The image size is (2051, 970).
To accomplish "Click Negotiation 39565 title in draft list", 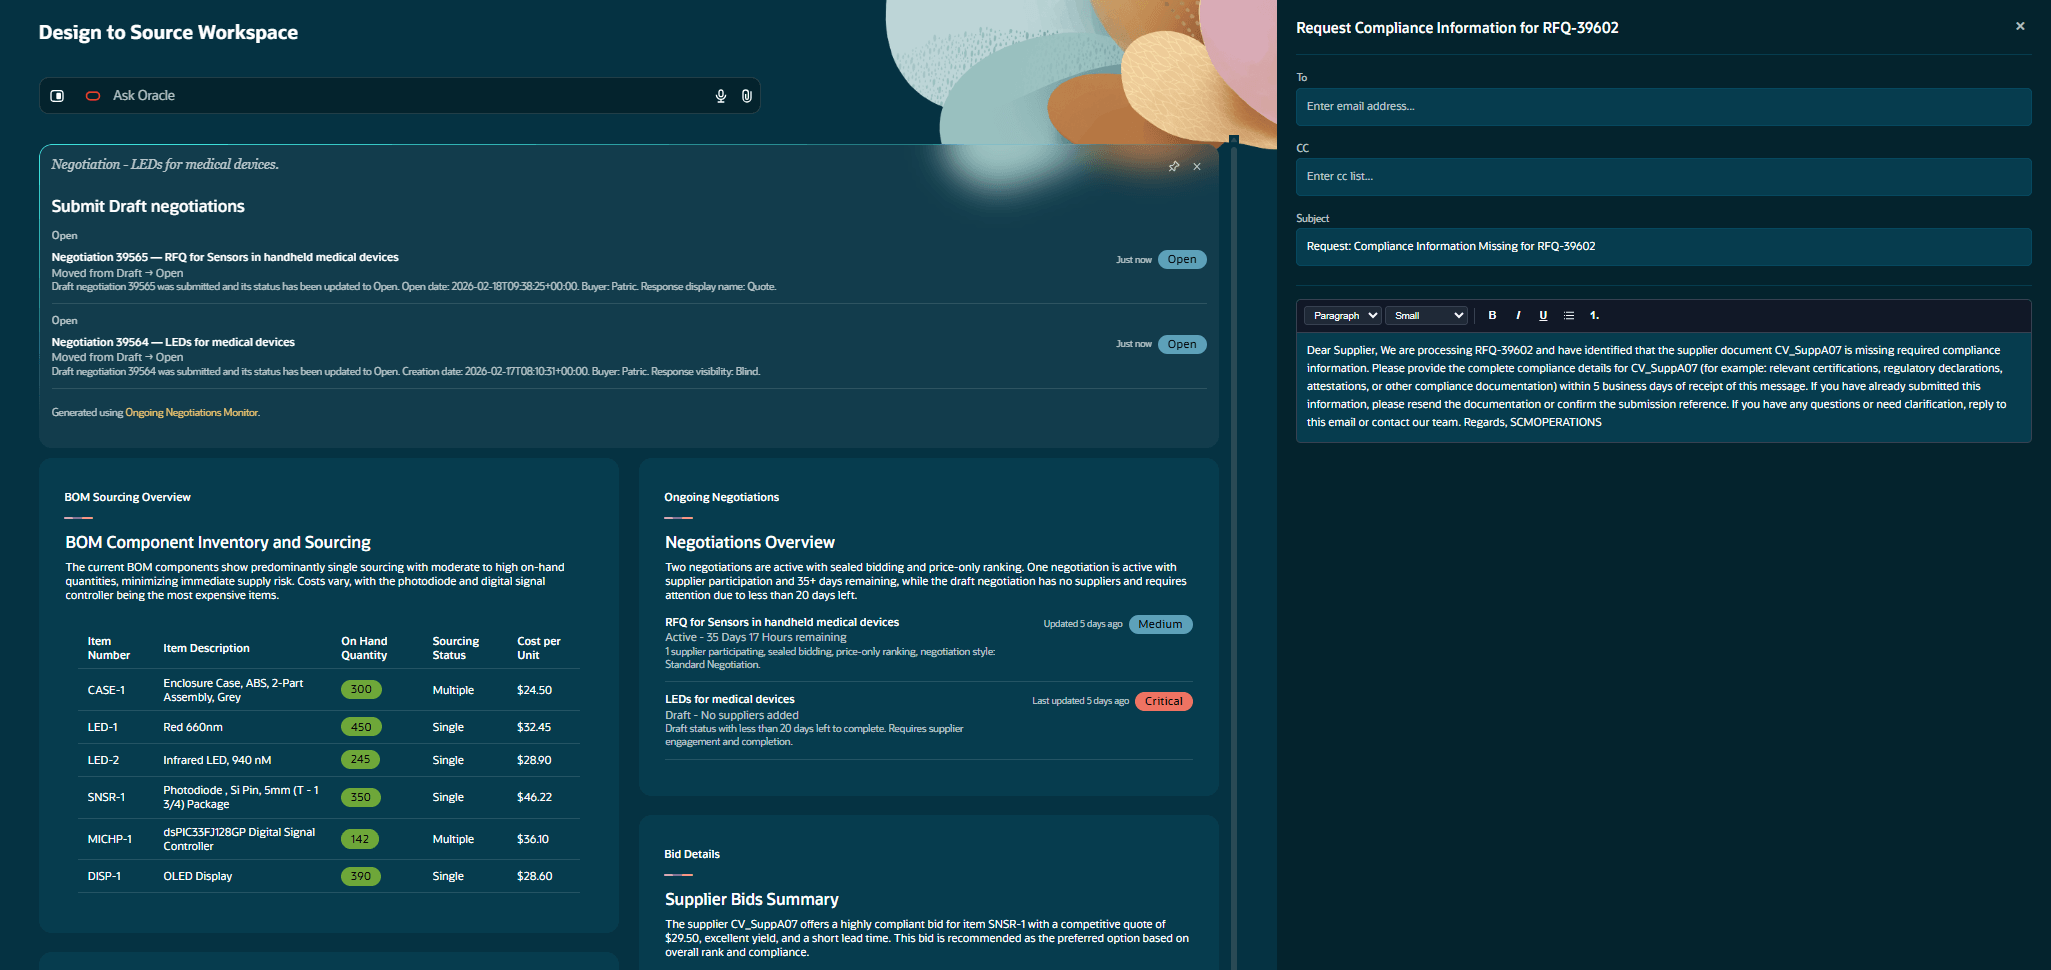I will (225, 257).
